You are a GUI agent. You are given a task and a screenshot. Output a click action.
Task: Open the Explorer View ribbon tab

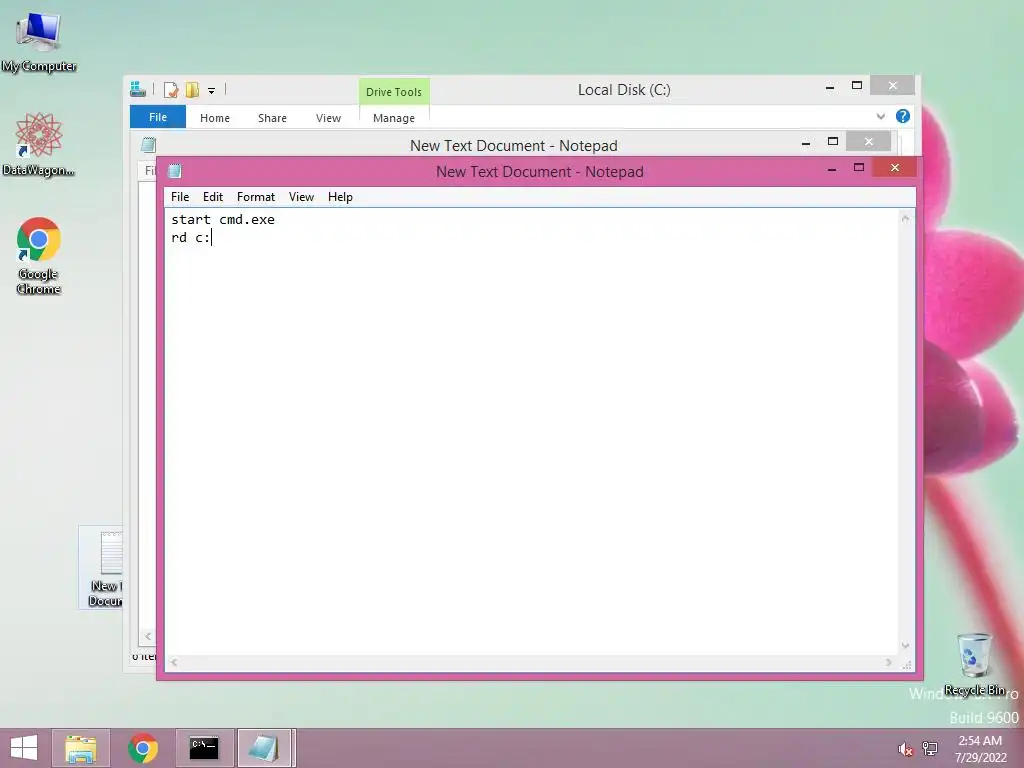(328, 118)
